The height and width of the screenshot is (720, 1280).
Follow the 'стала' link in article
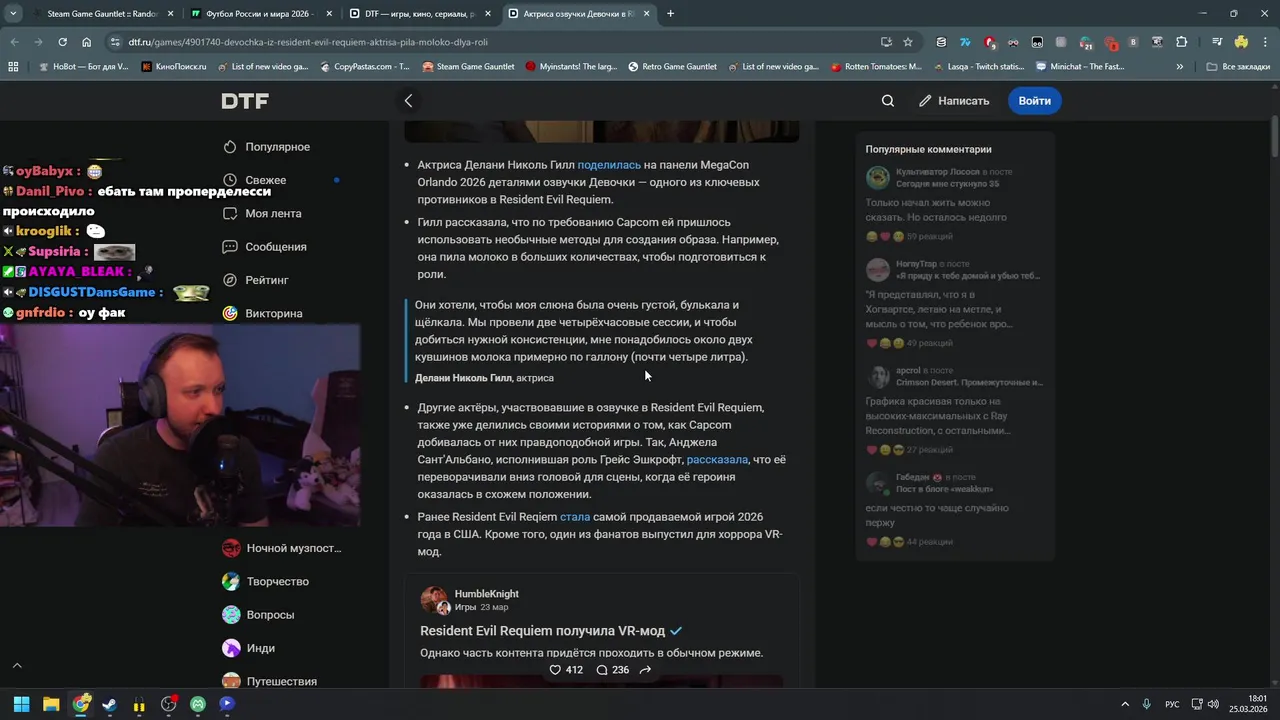pyautogui.click(x=575, y=517)
